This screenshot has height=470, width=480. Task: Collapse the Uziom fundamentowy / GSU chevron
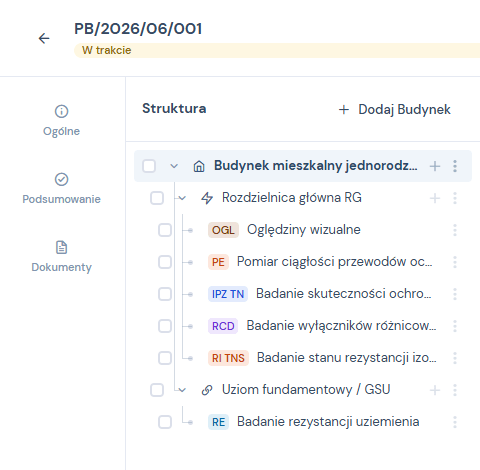click(x=182, y=390)
